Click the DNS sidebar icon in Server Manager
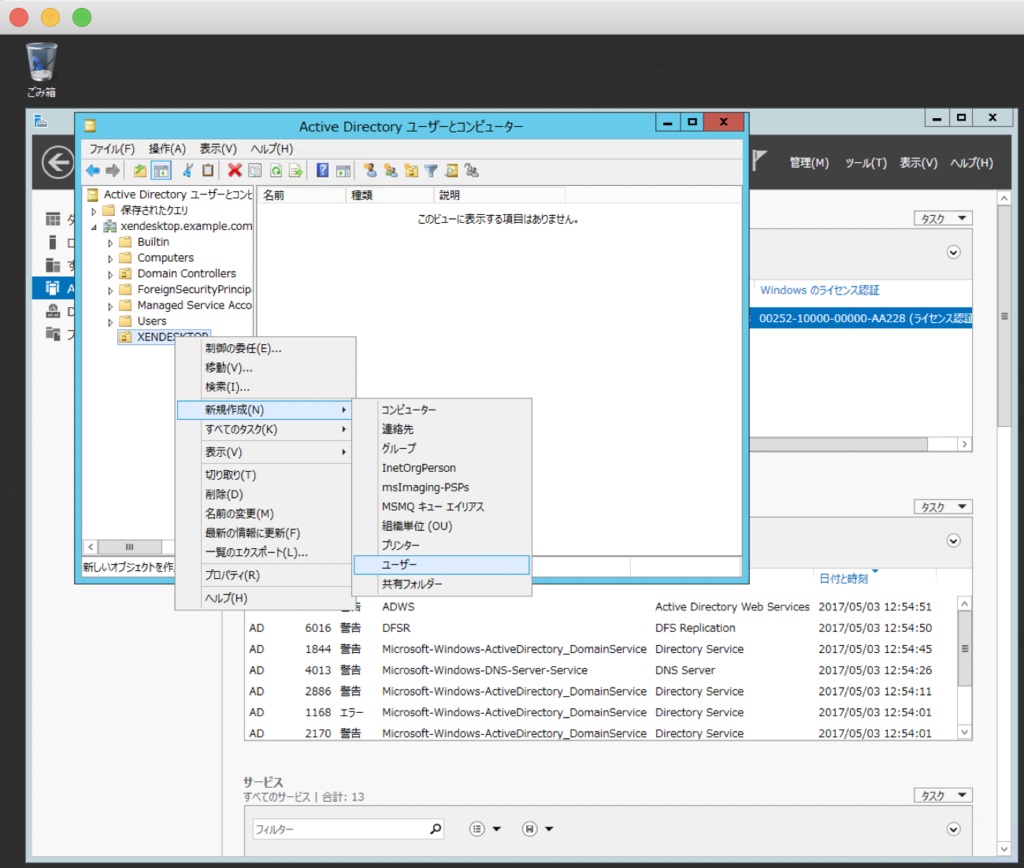Image resolution: width=1024 pixels, height=868 pixels. coord(53,312)
